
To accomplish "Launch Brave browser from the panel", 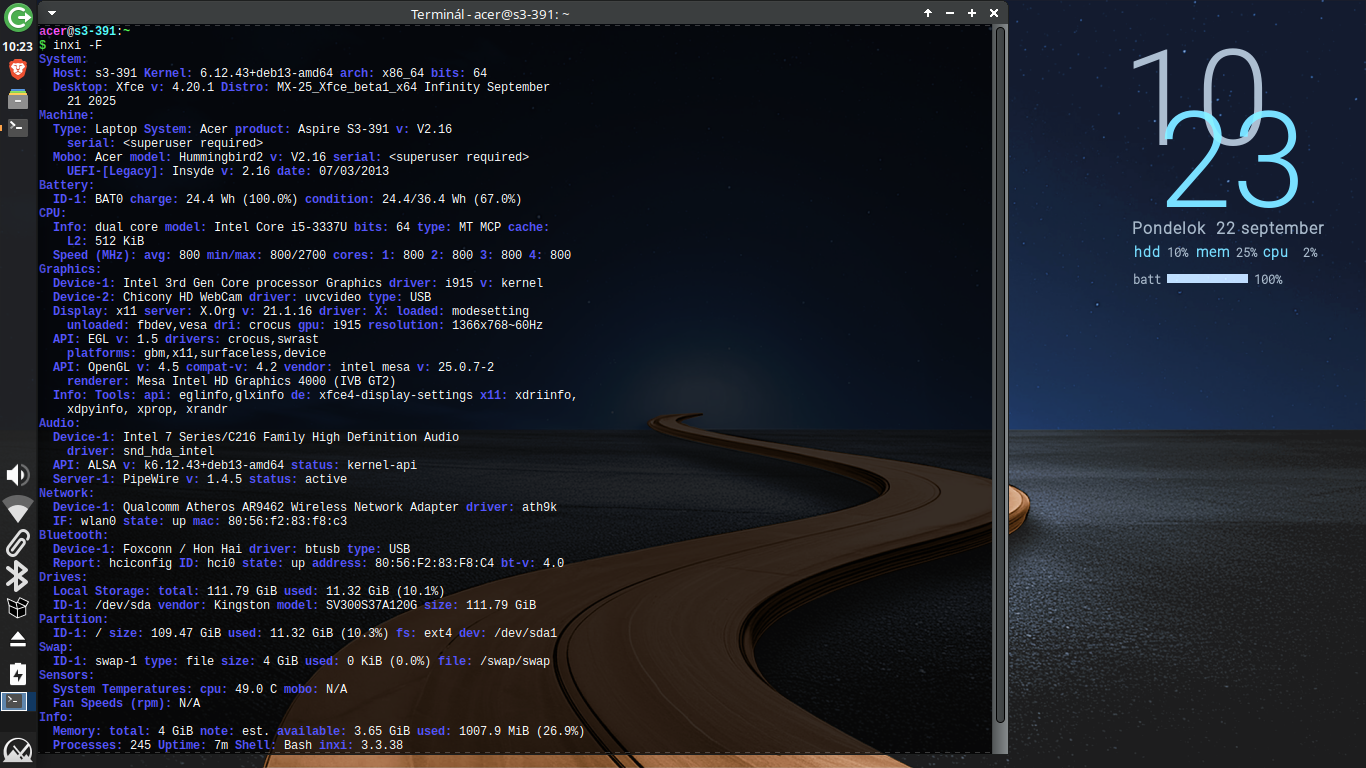I will pyautogui.click(x=18, y=69).
